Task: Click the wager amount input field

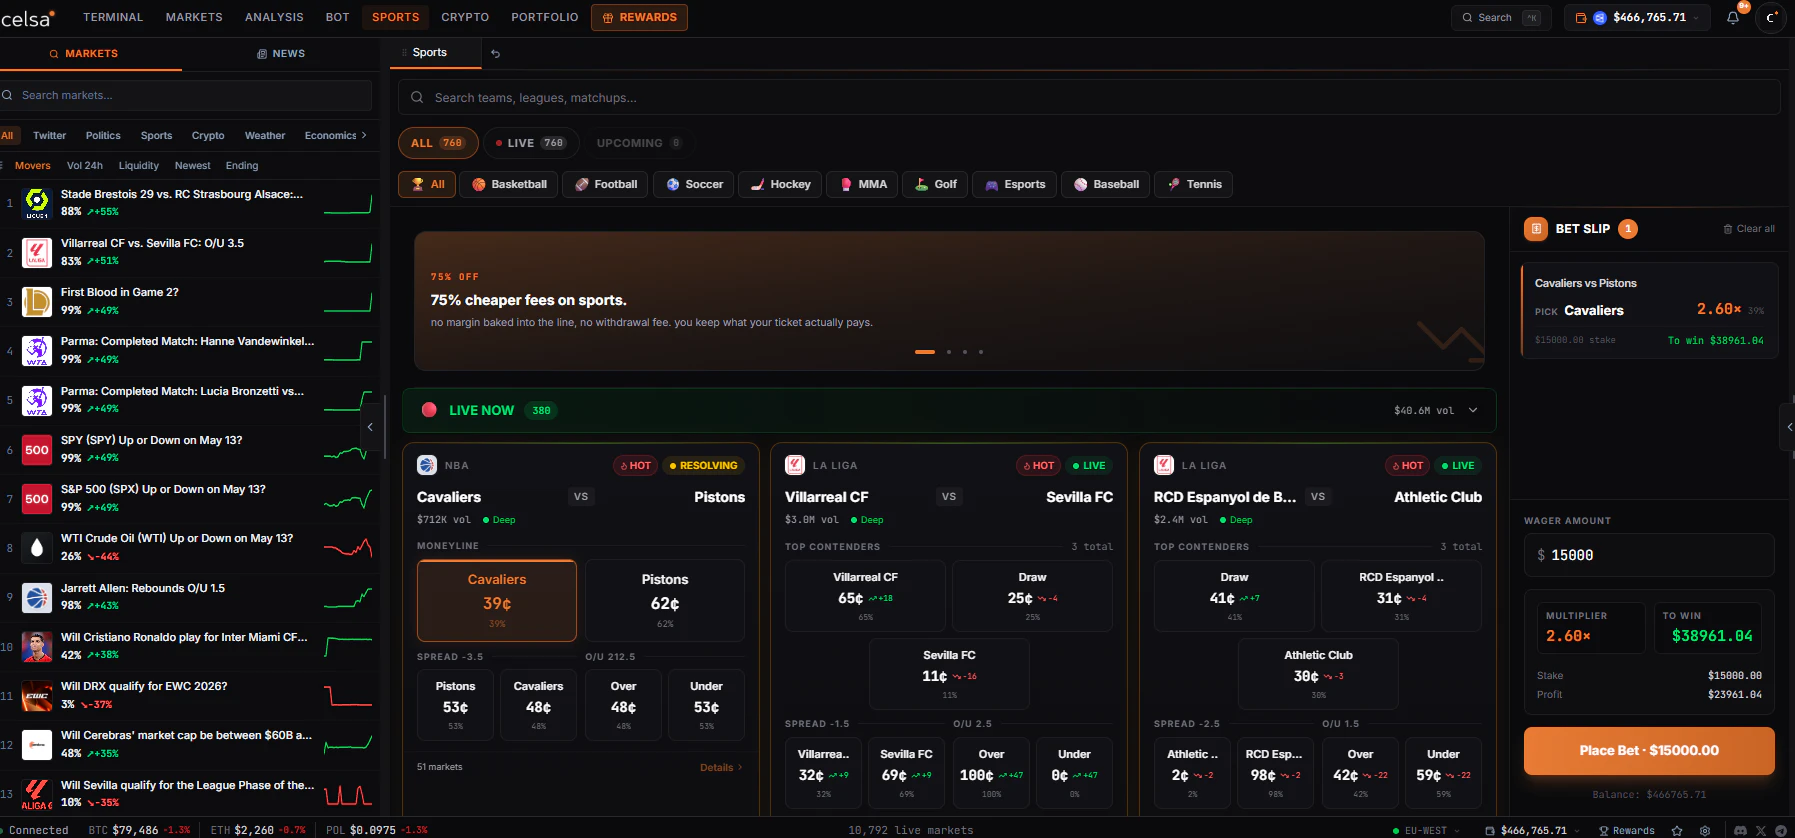Action: 1649,555
